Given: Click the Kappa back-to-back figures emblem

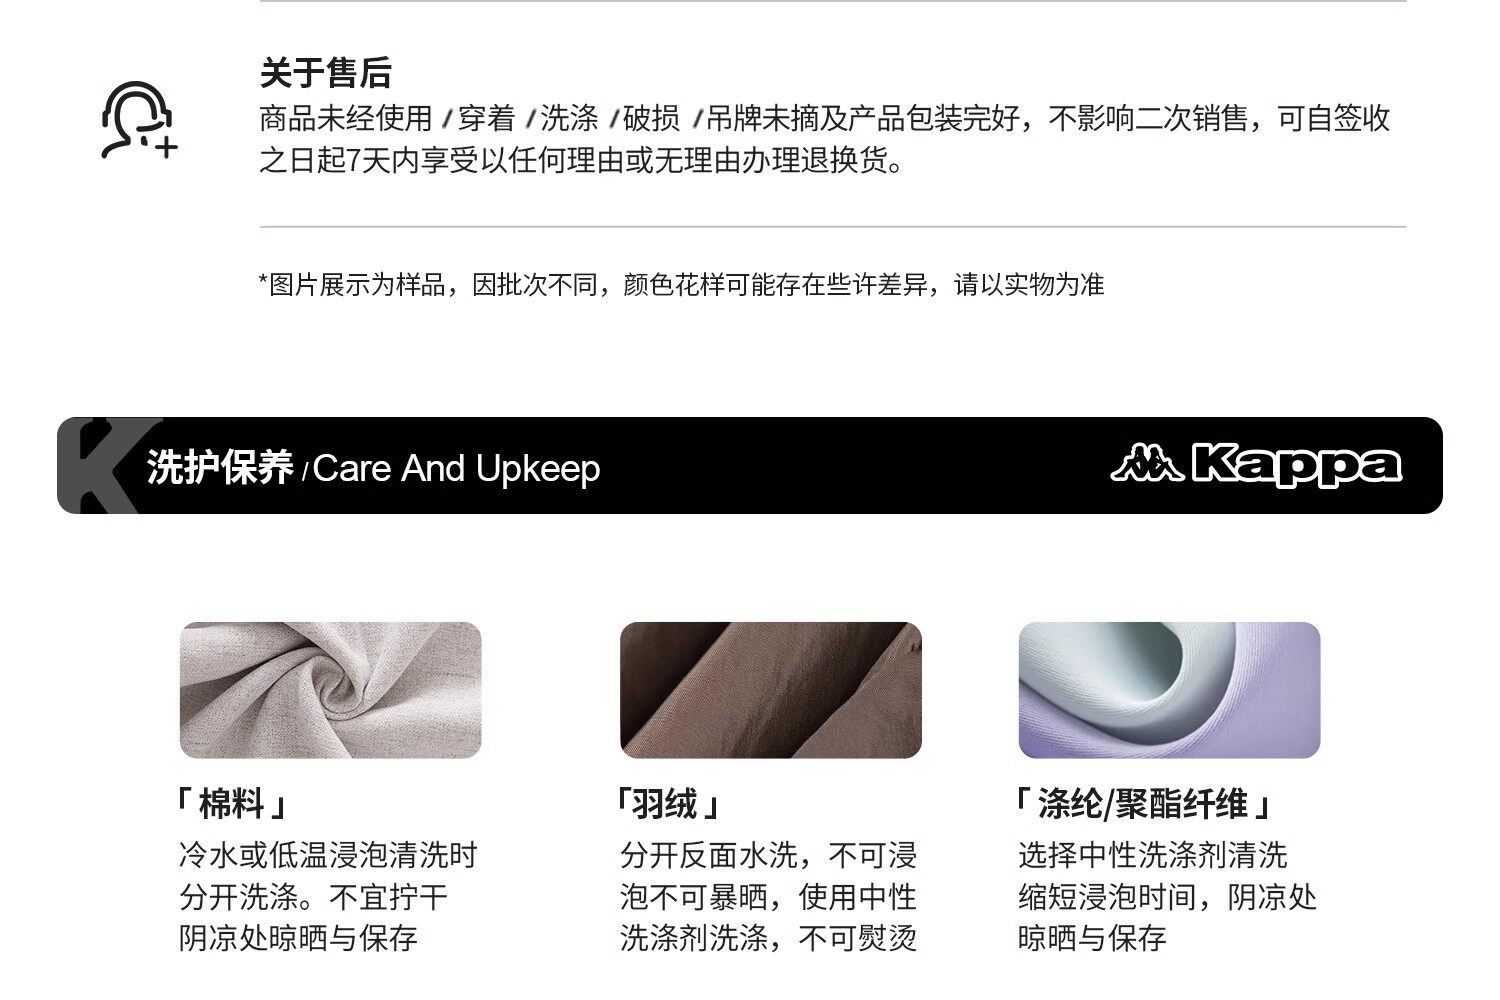Looking at the screenshot, I should point(1147,463).
